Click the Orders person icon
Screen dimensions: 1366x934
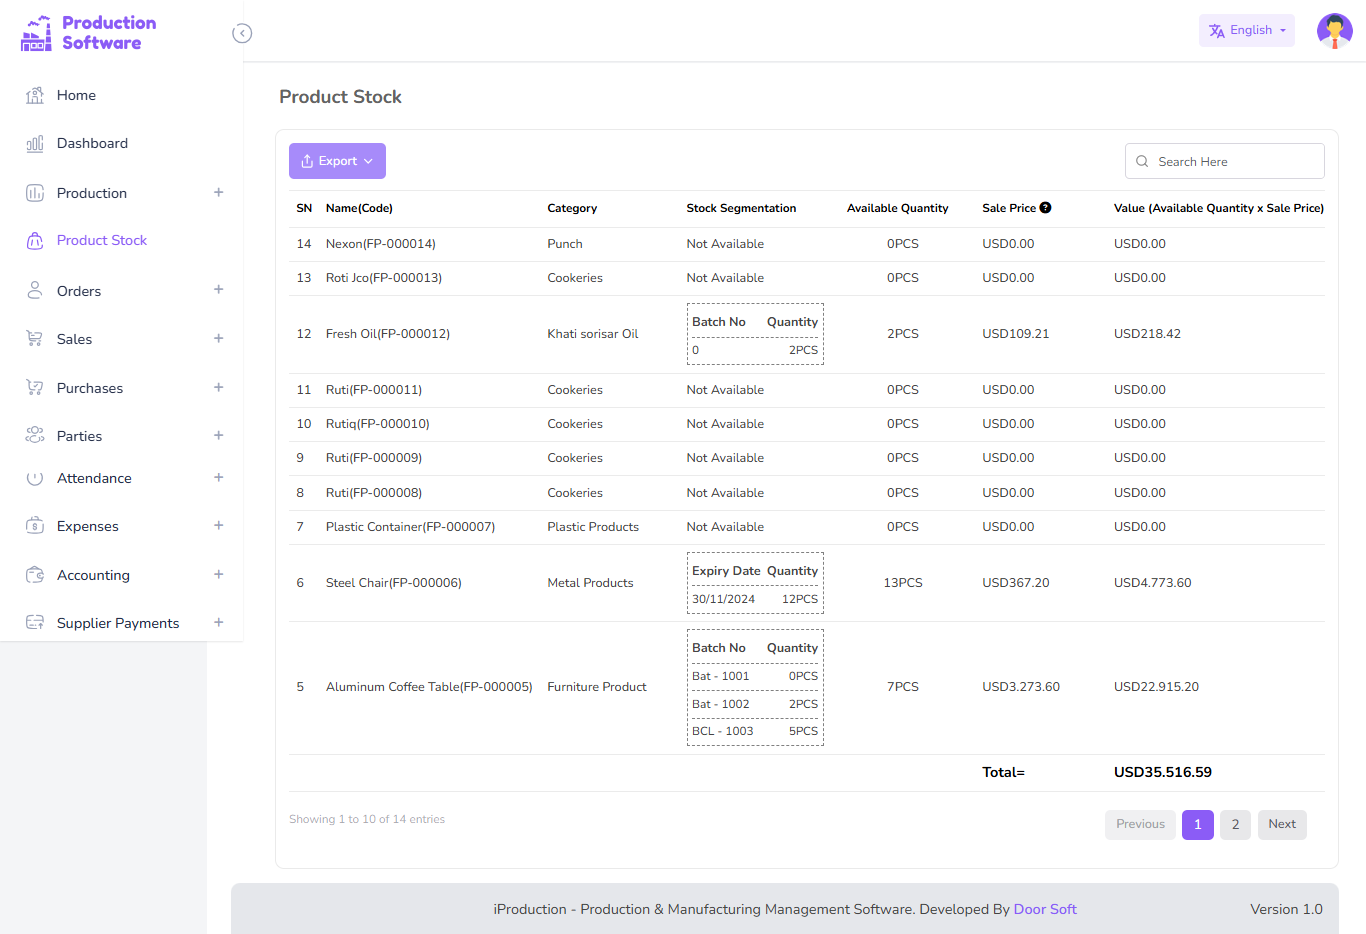(x=35, y=290)
